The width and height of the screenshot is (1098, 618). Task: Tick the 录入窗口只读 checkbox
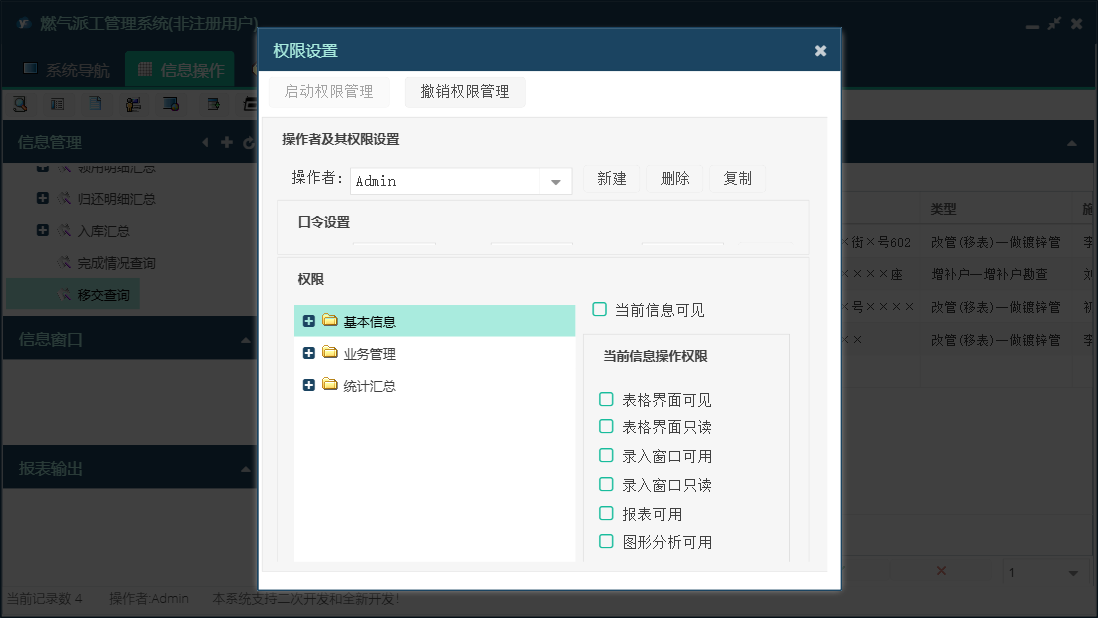[606, 484]
